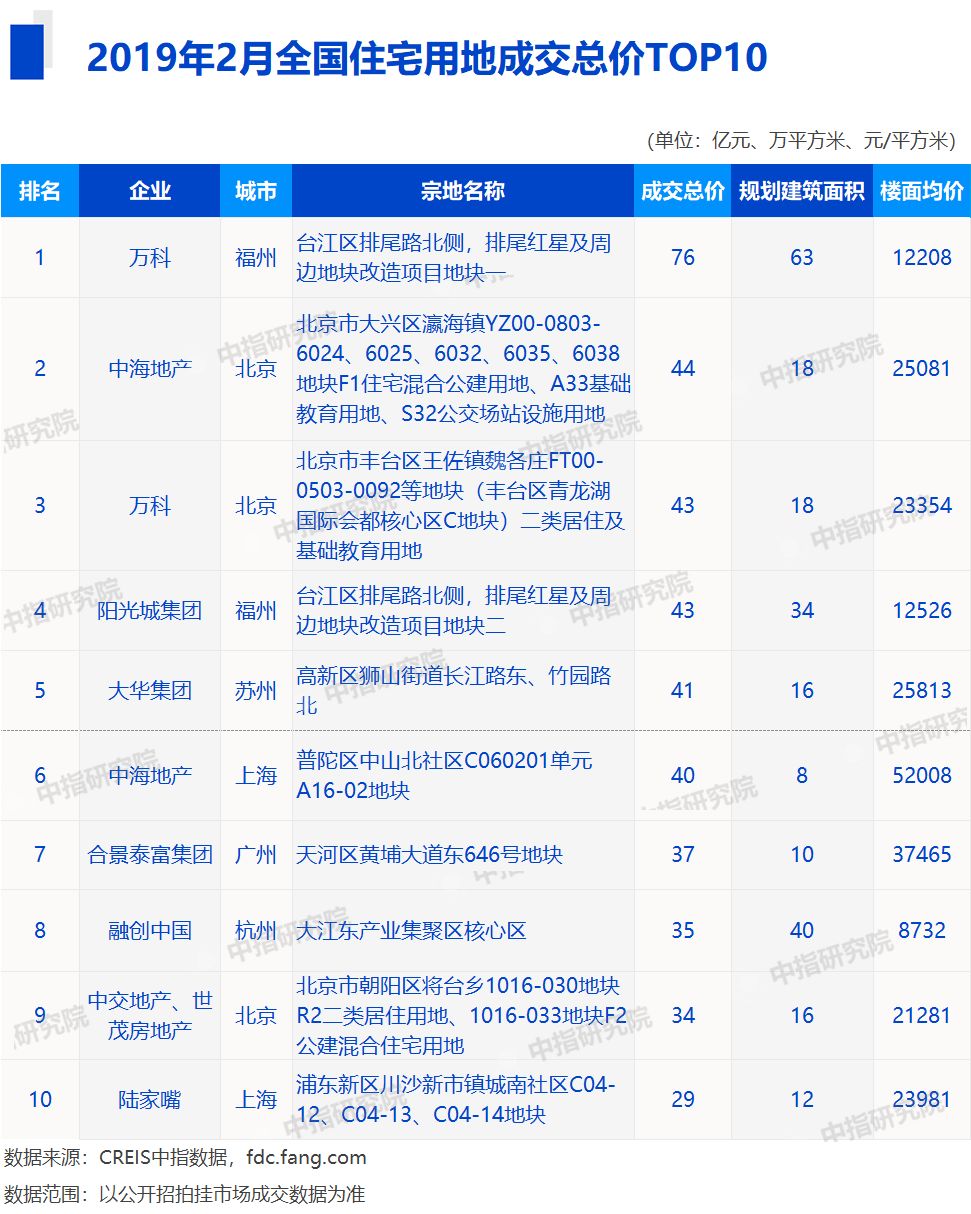Click the land name 普陀区中山北社区C060201单元
This screenshot has width=971, height=1214.
coord(445,775)
